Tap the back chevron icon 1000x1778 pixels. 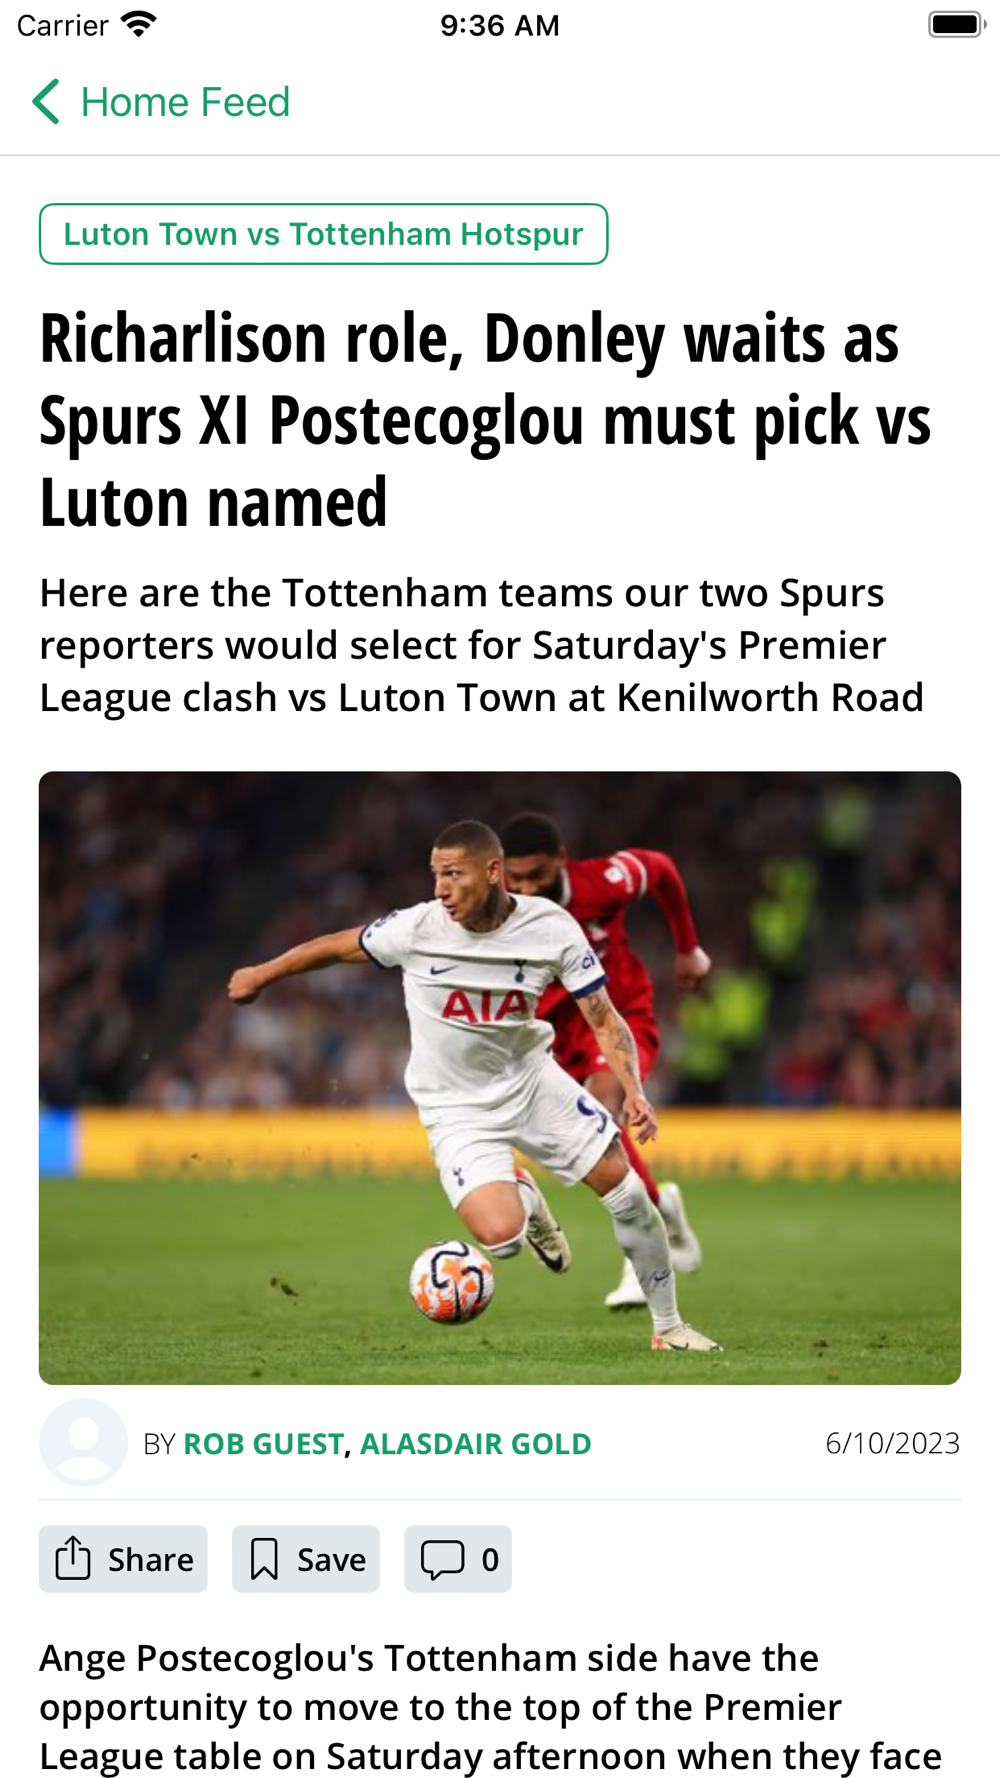tap(46, 102)
